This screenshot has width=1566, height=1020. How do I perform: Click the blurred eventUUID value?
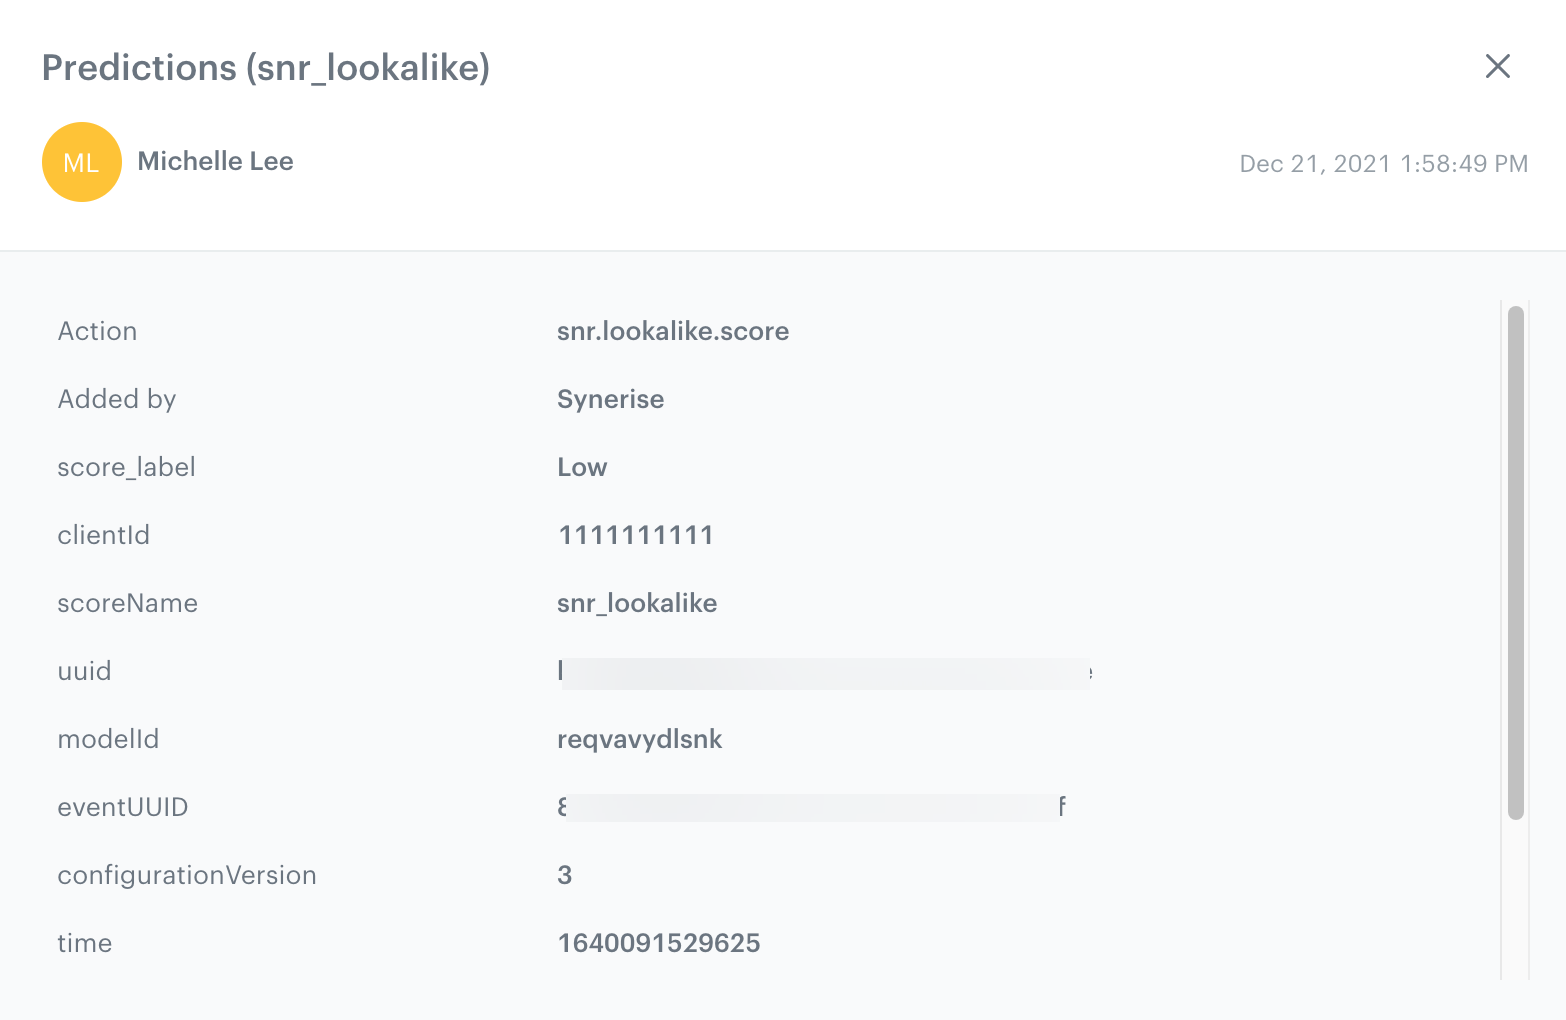(812, 807)
